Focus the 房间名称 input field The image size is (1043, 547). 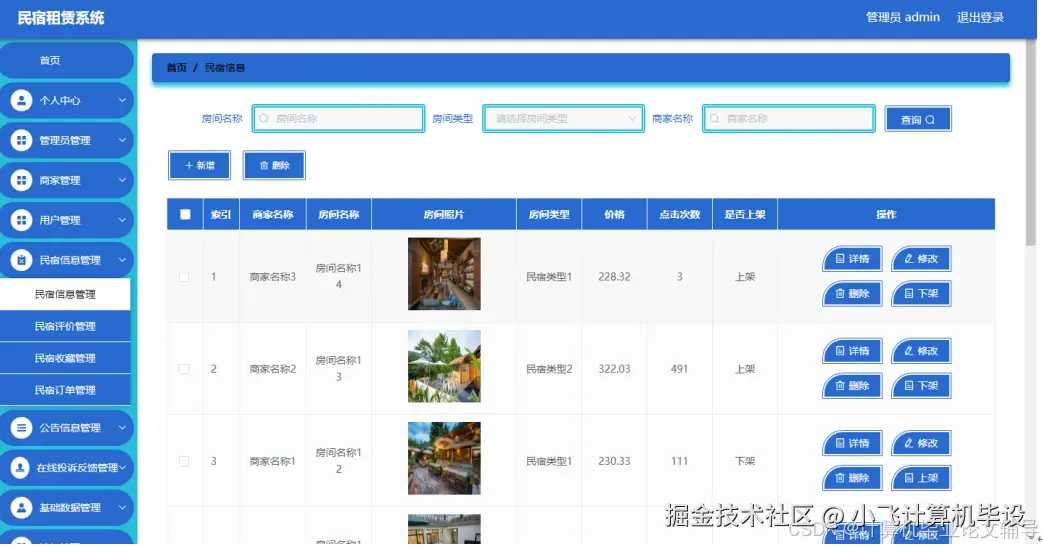[339, 118]
